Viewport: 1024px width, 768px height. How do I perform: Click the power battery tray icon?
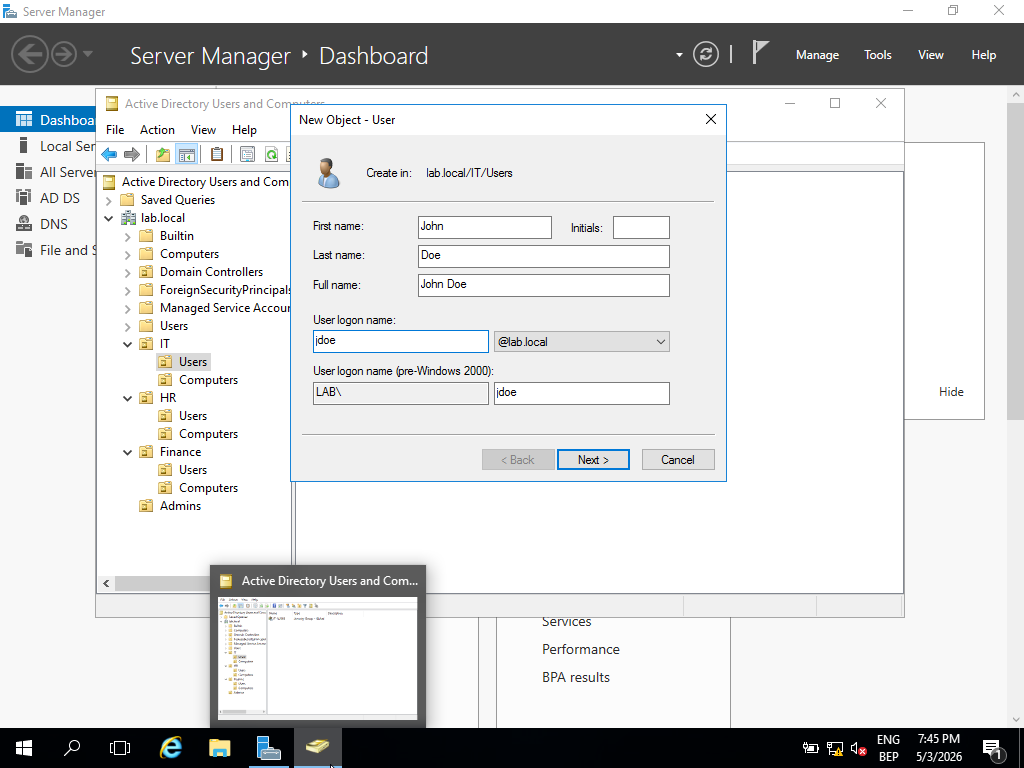[x=810, y=748]
